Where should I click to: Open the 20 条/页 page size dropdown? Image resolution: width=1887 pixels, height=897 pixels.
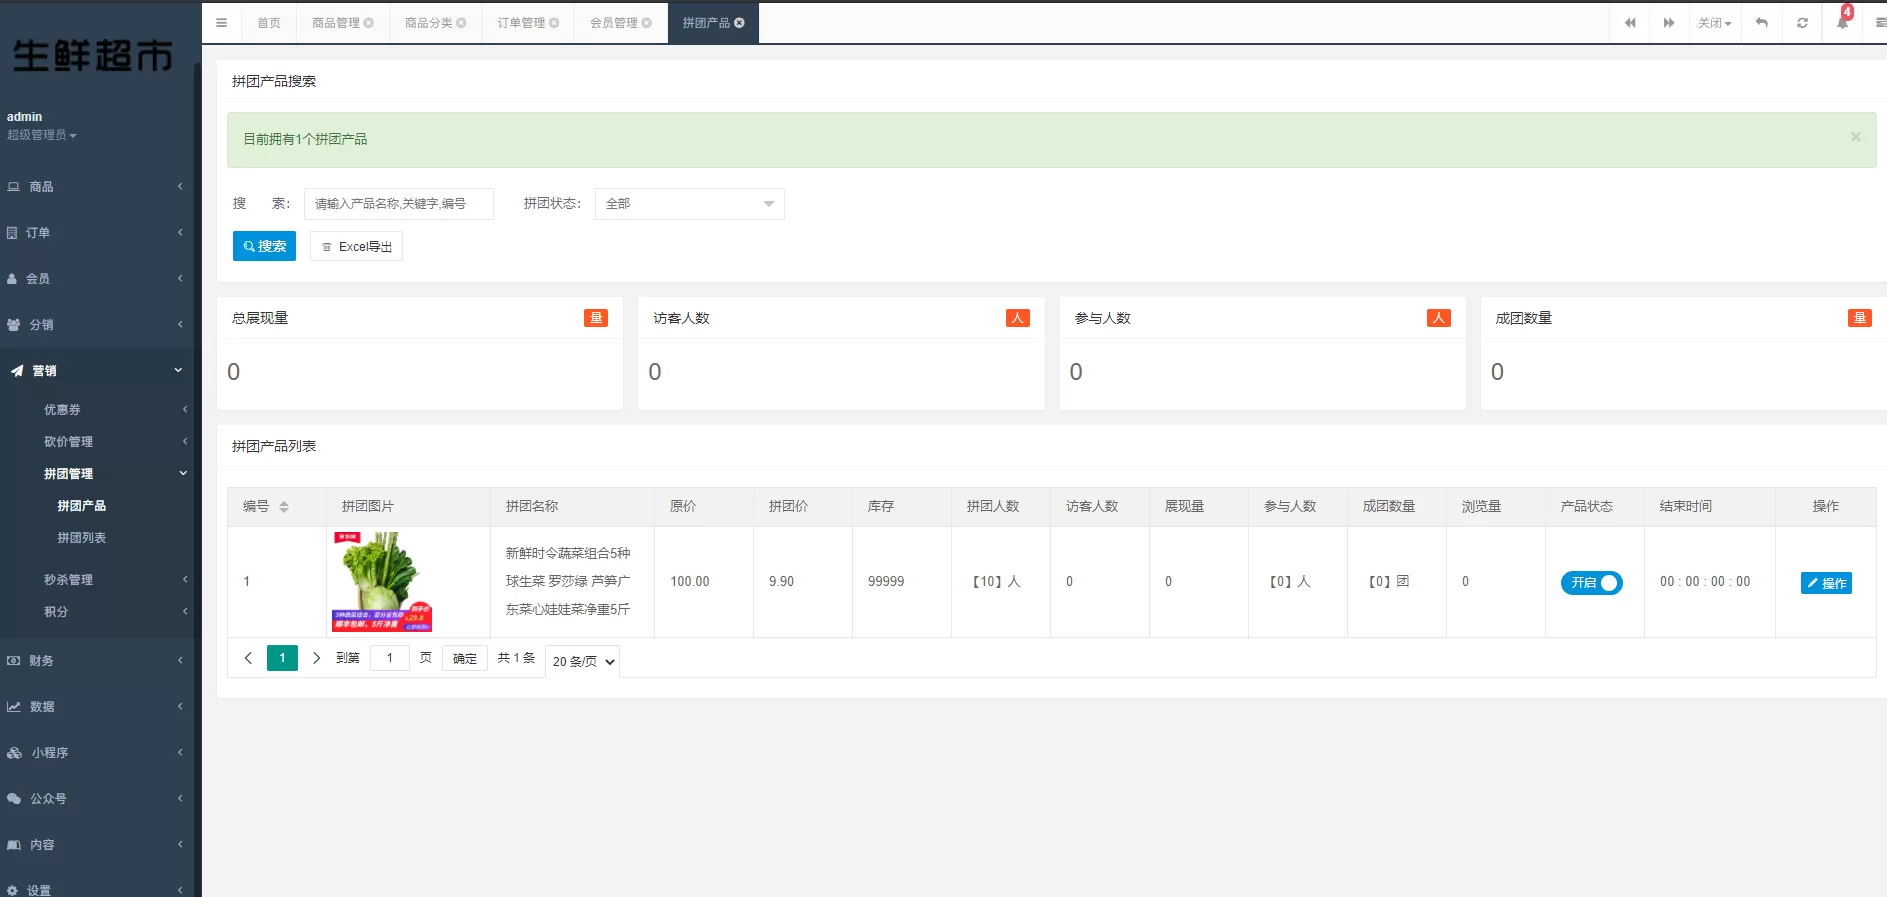tap(582, 661)
